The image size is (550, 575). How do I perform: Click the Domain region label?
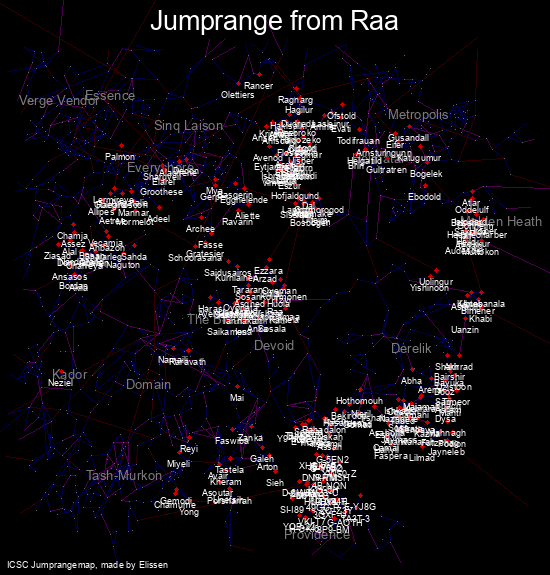point(148,385)
